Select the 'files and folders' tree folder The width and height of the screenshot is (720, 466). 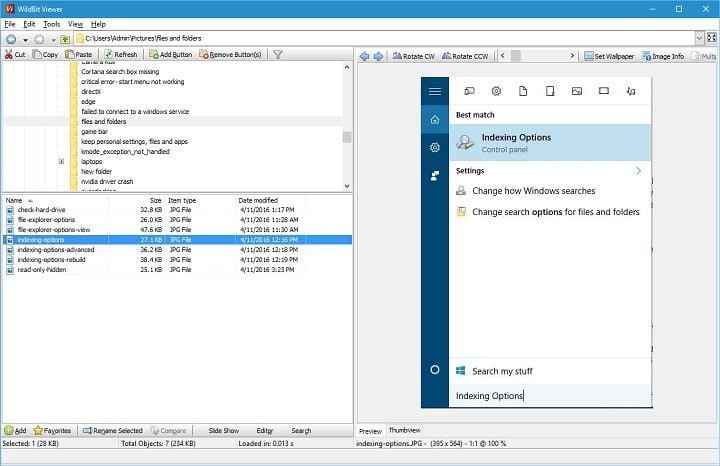click(x=103, y=121)
